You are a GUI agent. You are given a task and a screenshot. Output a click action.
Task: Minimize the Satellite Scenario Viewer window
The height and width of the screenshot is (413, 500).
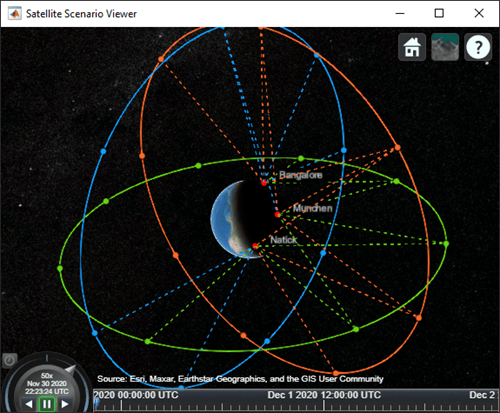tap(400, 13)
